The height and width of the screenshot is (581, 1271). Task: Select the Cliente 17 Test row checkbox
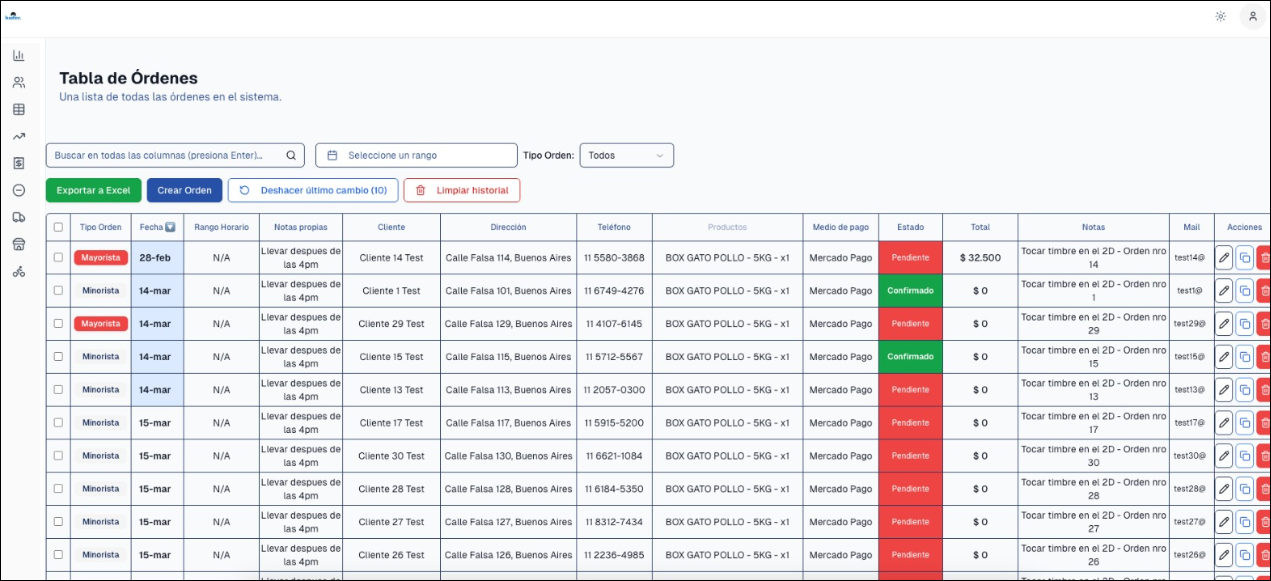58,423
